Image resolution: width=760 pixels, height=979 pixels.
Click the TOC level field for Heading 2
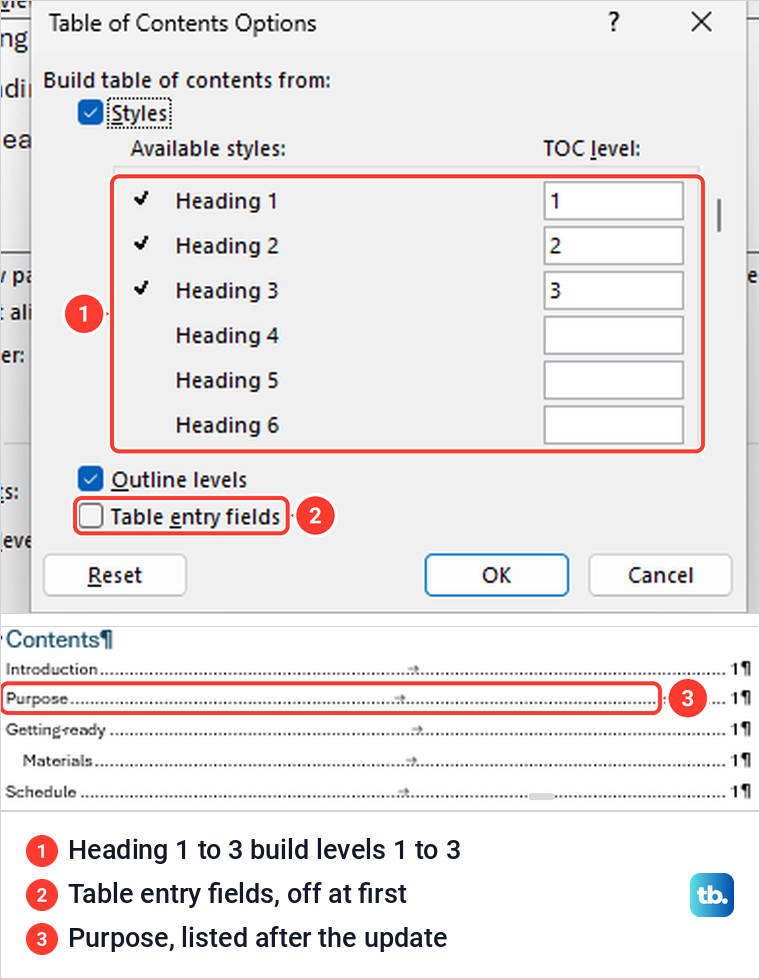613,245
